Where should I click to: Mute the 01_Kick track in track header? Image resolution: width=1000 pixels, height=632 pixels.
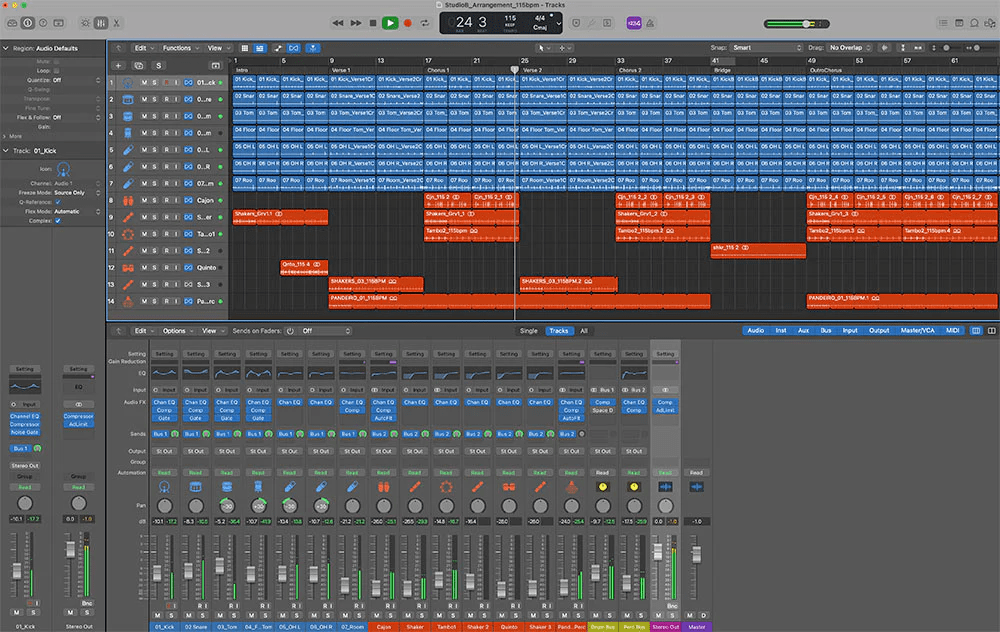[x=144, y=82]
